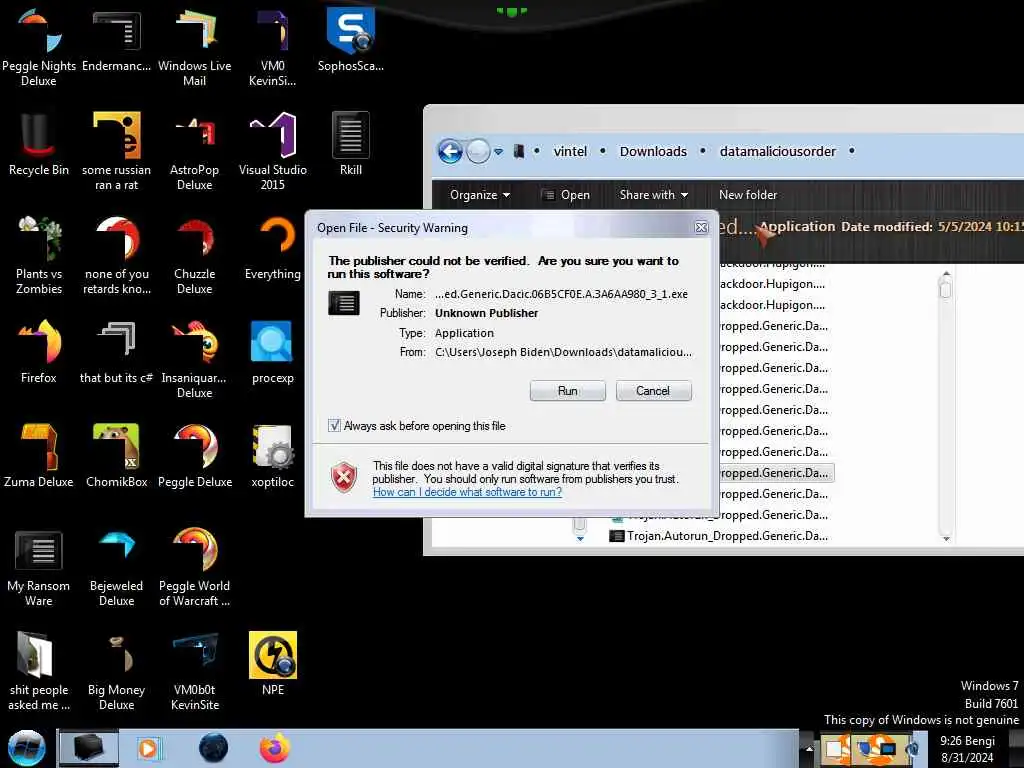Select the VM0b0t KevinSite icon
Viewport: 1024px width, 768px height.
(195, 671)
